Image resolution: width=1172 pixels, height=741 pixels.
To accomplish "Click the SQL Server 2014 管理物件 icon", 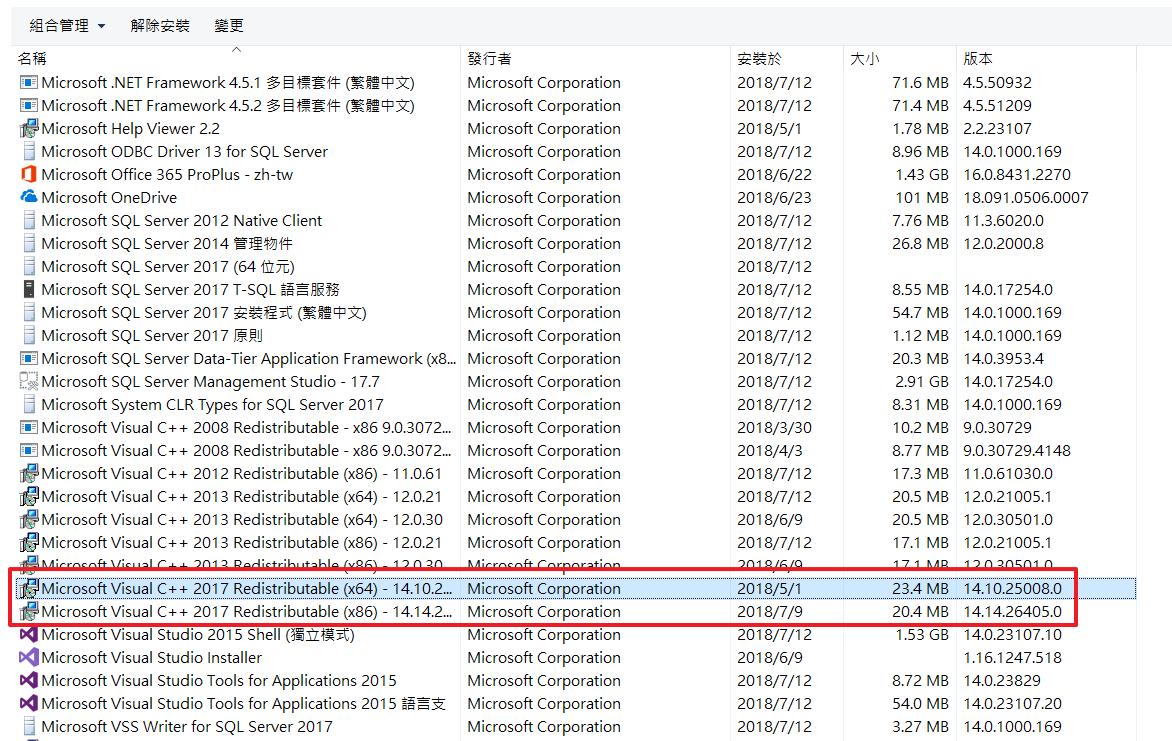I will pyautogui.click(x=28, y=244).
